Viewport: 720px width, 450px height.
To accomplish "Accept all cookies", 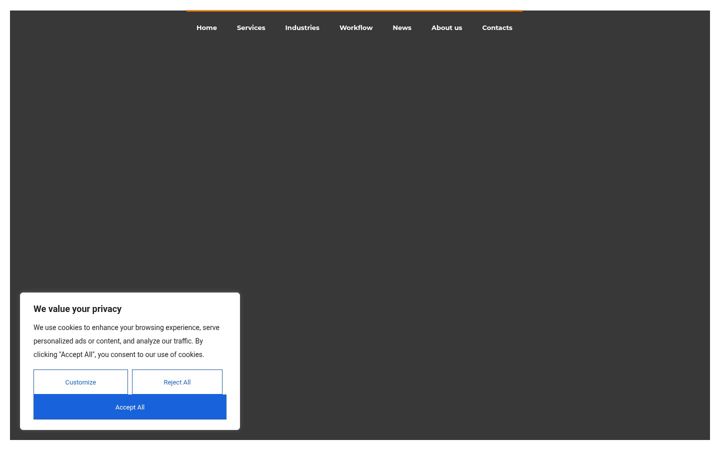I will 130,407.
